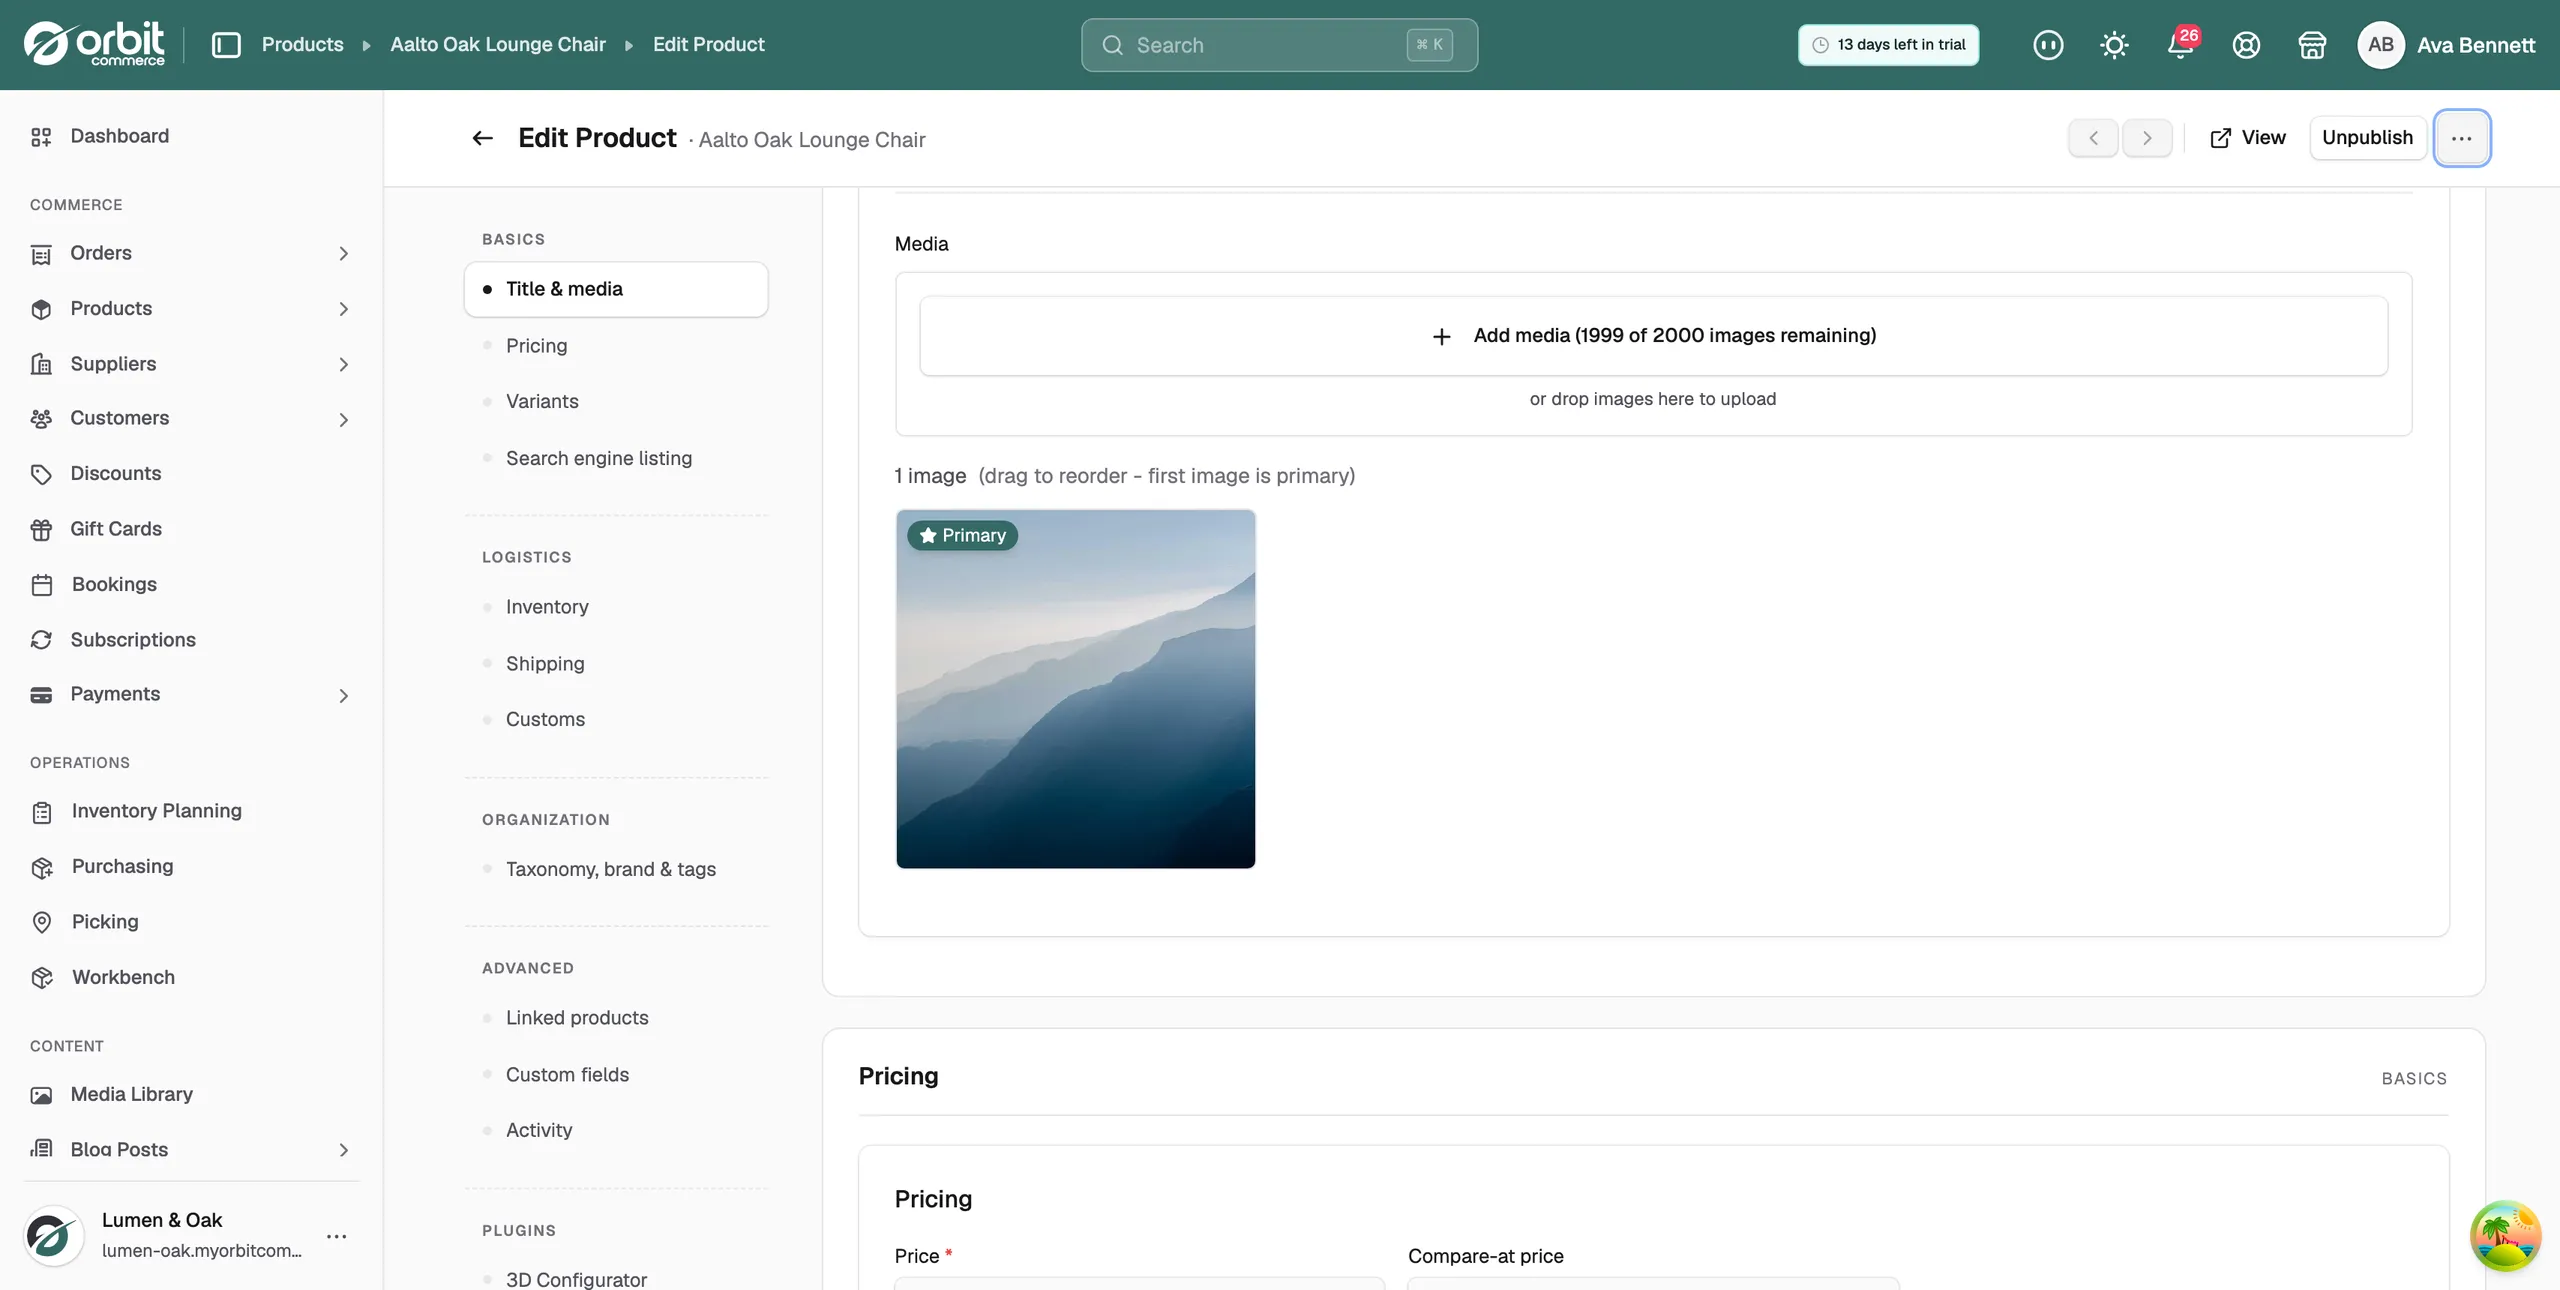2560x1290 pixels.
Task: Click the Unpublish button
Action: click(2367, 138)
